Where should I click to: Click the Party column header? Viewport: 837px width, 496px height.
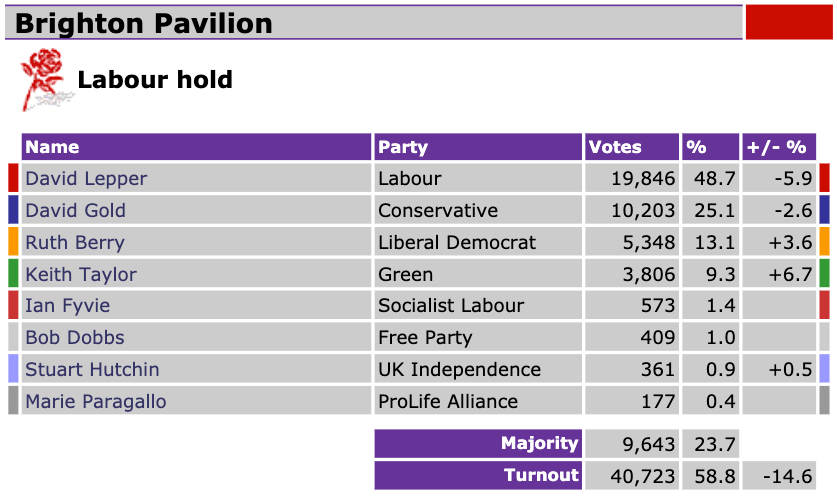tap(403, 147)
